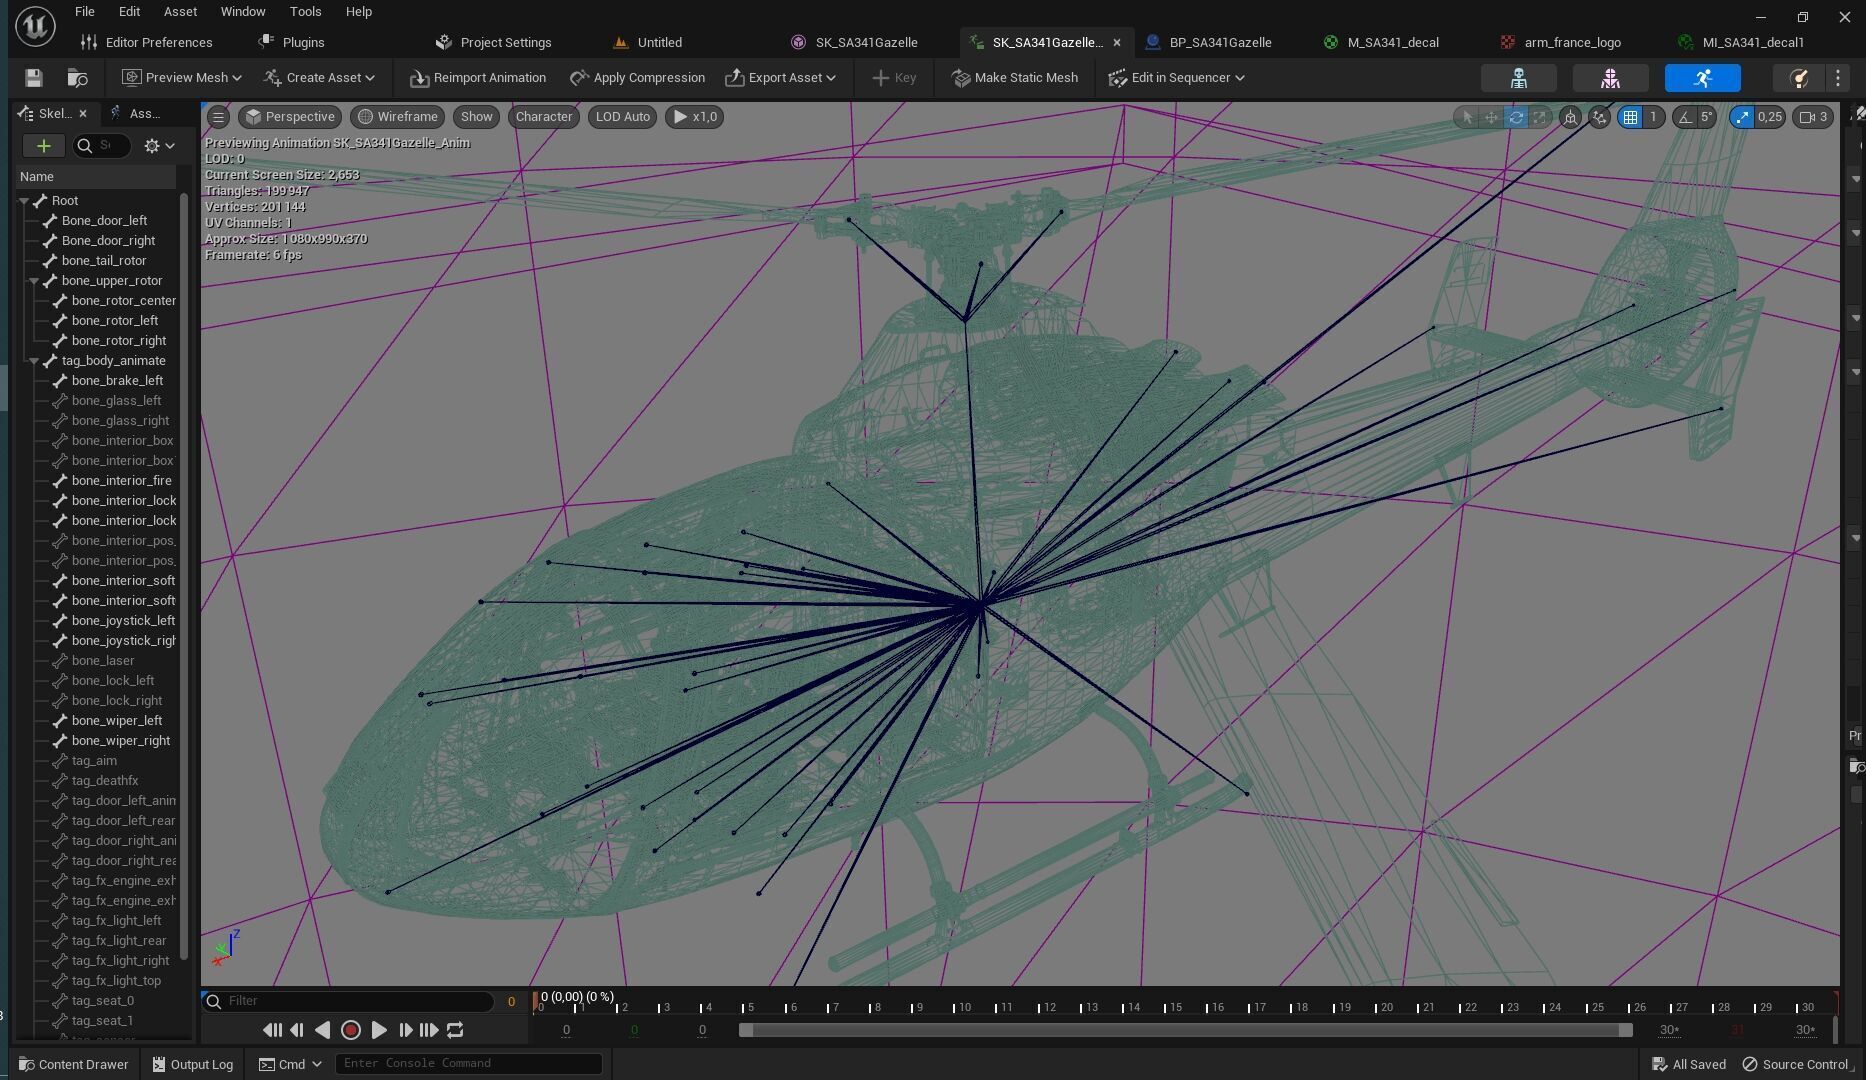The image size is (1866, 1080).
Task: Select the Animation mode running-figure icon
Action: coord(1703,78)
